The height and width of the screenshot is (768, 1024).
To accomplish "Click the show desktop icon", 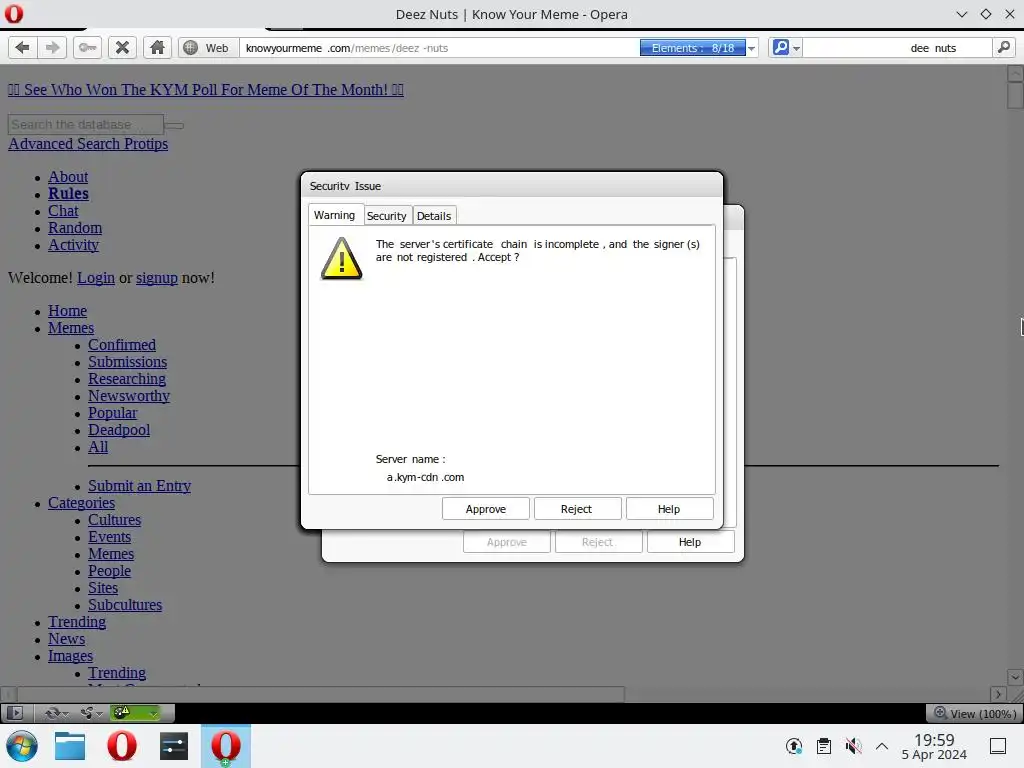I will (997, 746).
